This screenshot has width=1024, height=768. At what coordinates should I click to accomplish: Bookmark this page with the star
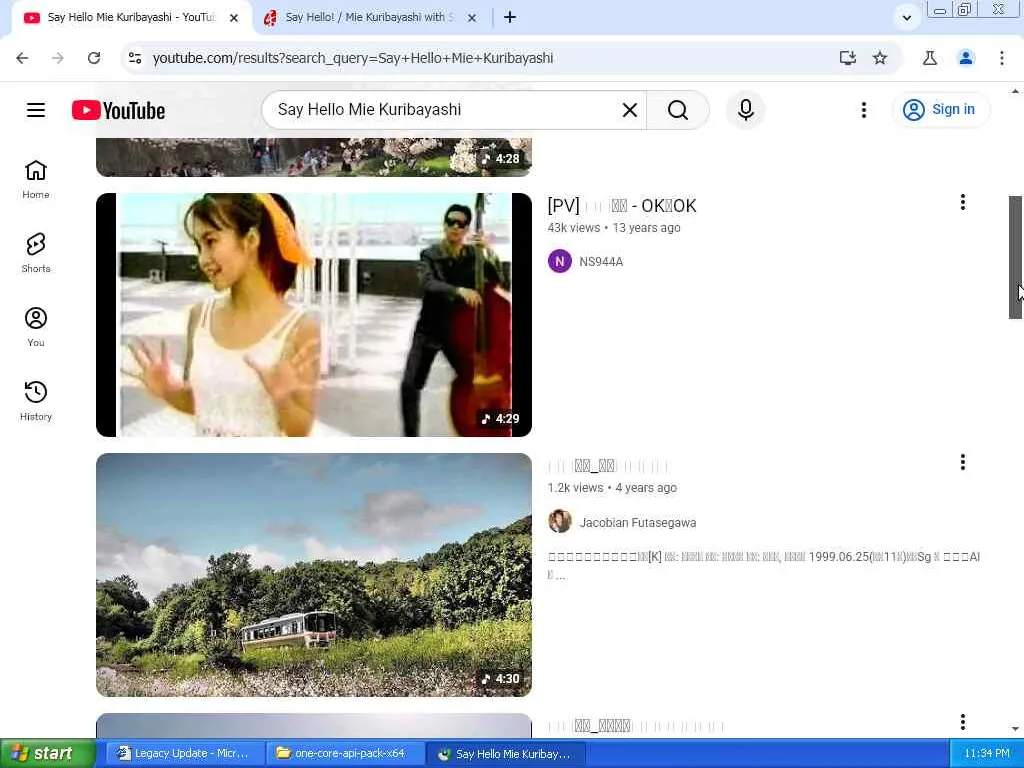pyautogui.click(x=880, y=58)
